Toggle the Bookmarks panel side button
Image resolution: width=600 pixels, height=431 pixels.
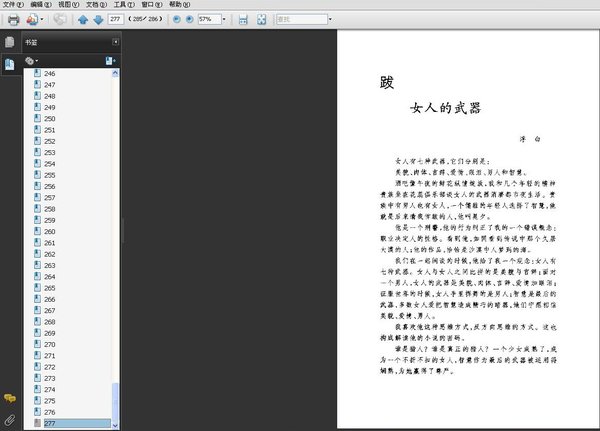pos(10,64)
